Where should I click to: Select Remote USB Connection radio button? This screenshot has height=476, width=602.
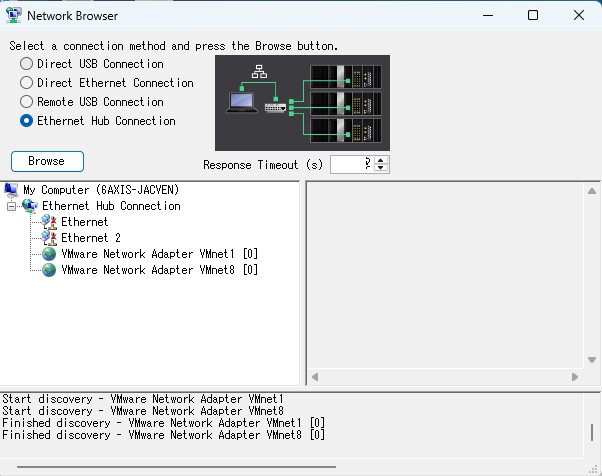[26, 102]
